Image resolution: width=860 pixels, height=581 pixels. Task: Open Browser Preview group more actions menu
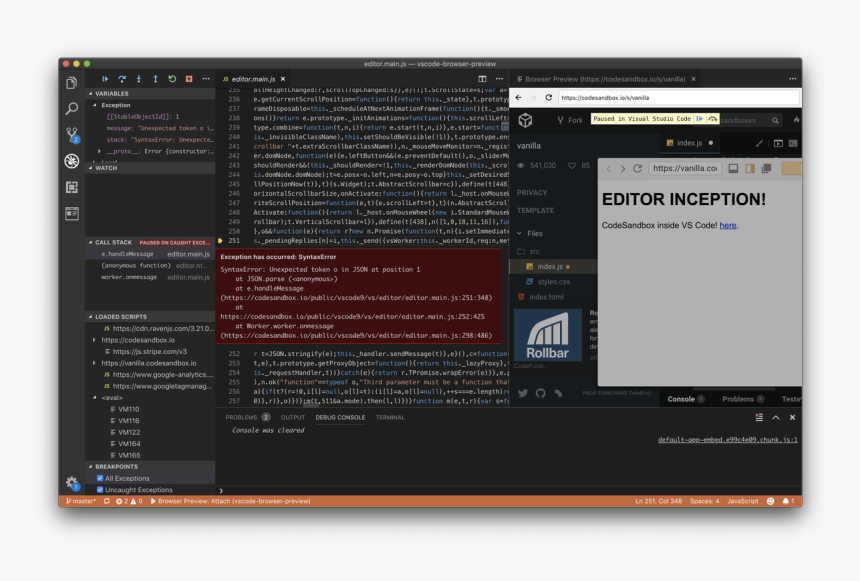pos(793,79)
